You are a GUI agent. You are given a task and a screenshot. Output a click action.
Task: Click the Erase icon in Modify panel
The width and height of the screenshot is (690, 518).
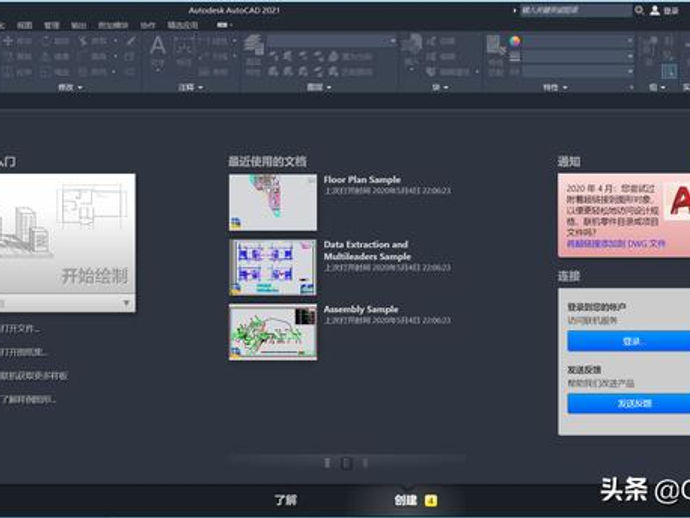point(131,41)
